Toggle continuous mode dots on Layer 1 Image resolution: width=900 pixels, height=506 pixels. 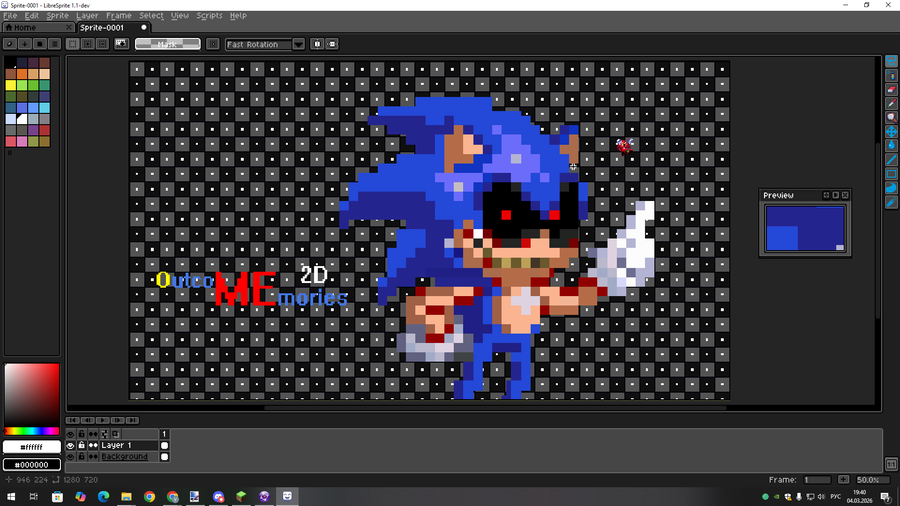[93, 445]
